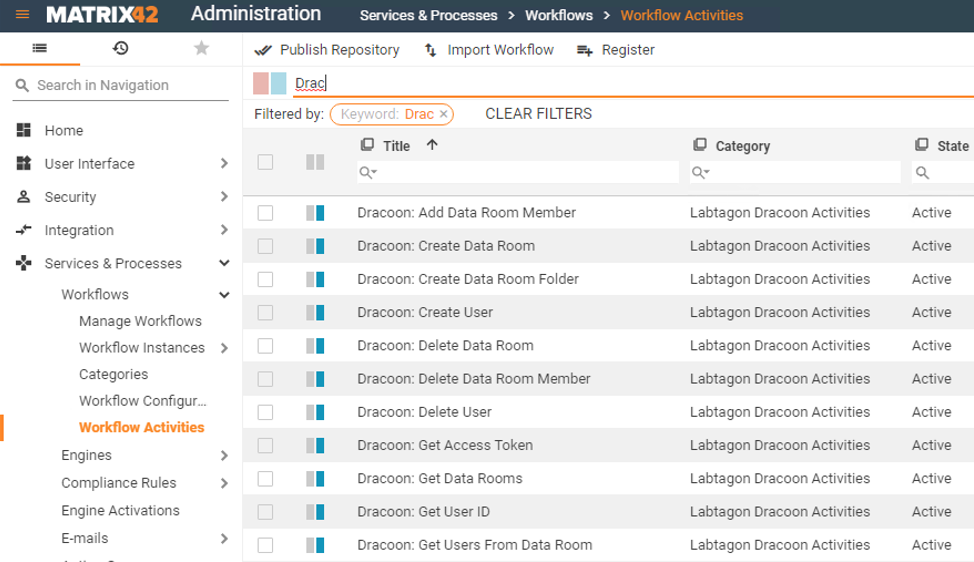This screenshot has width=974, height=562.
Task: Switch to the navigation list tab
Action: tap(40, 48)
